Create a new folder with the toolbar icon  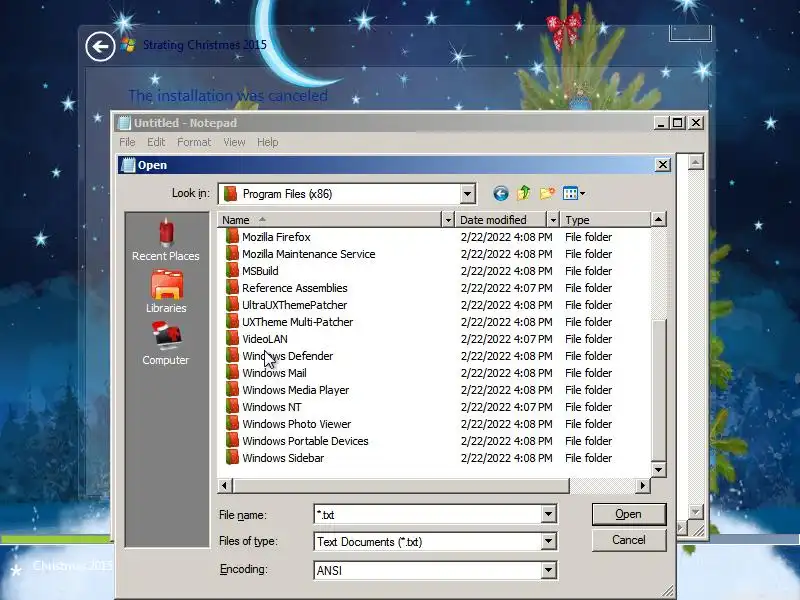click(547, 193)
